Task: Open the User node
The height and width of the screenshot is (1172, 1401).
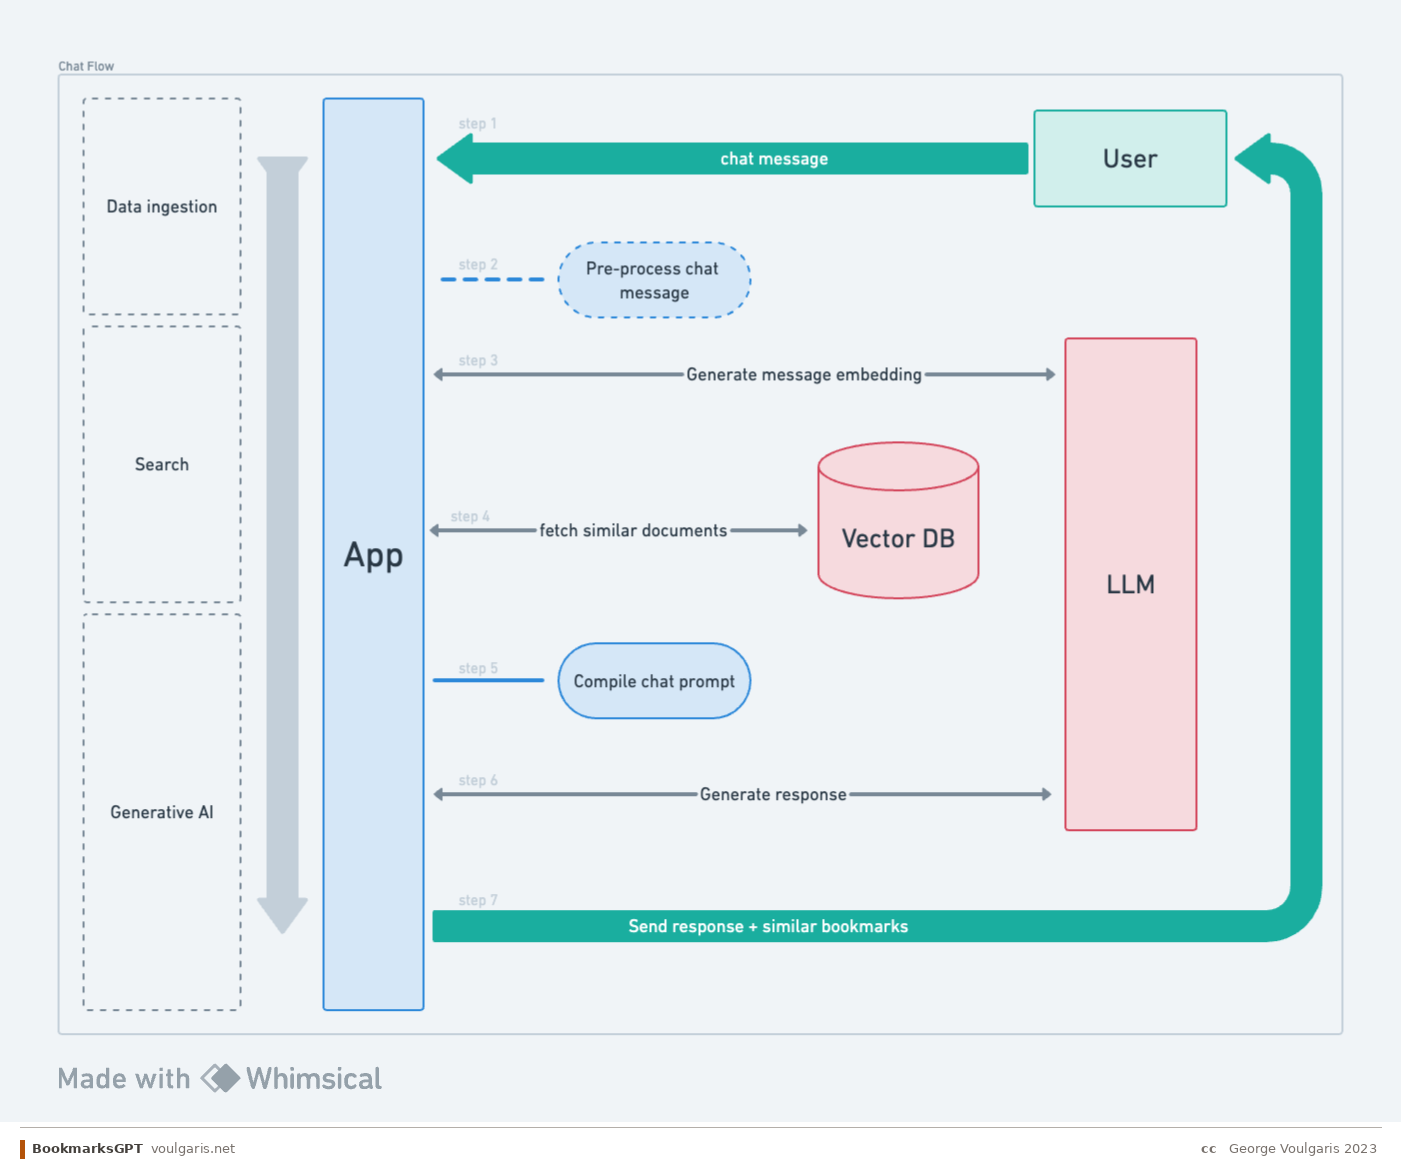Action: 1129,158
